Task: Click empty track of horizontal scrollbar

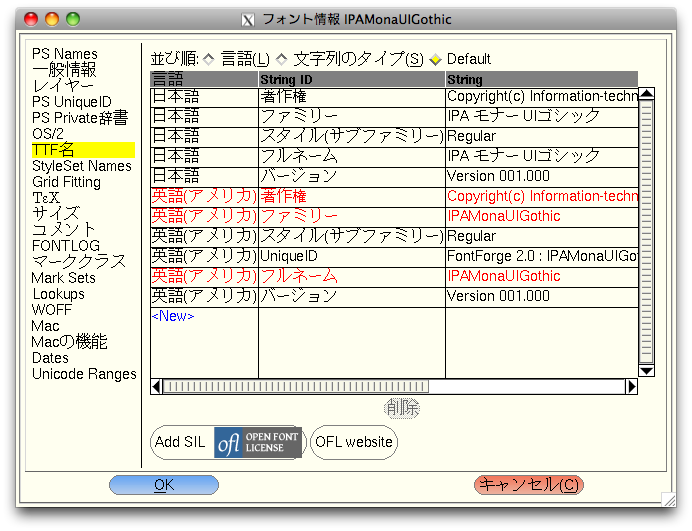Action: [527, 387]
